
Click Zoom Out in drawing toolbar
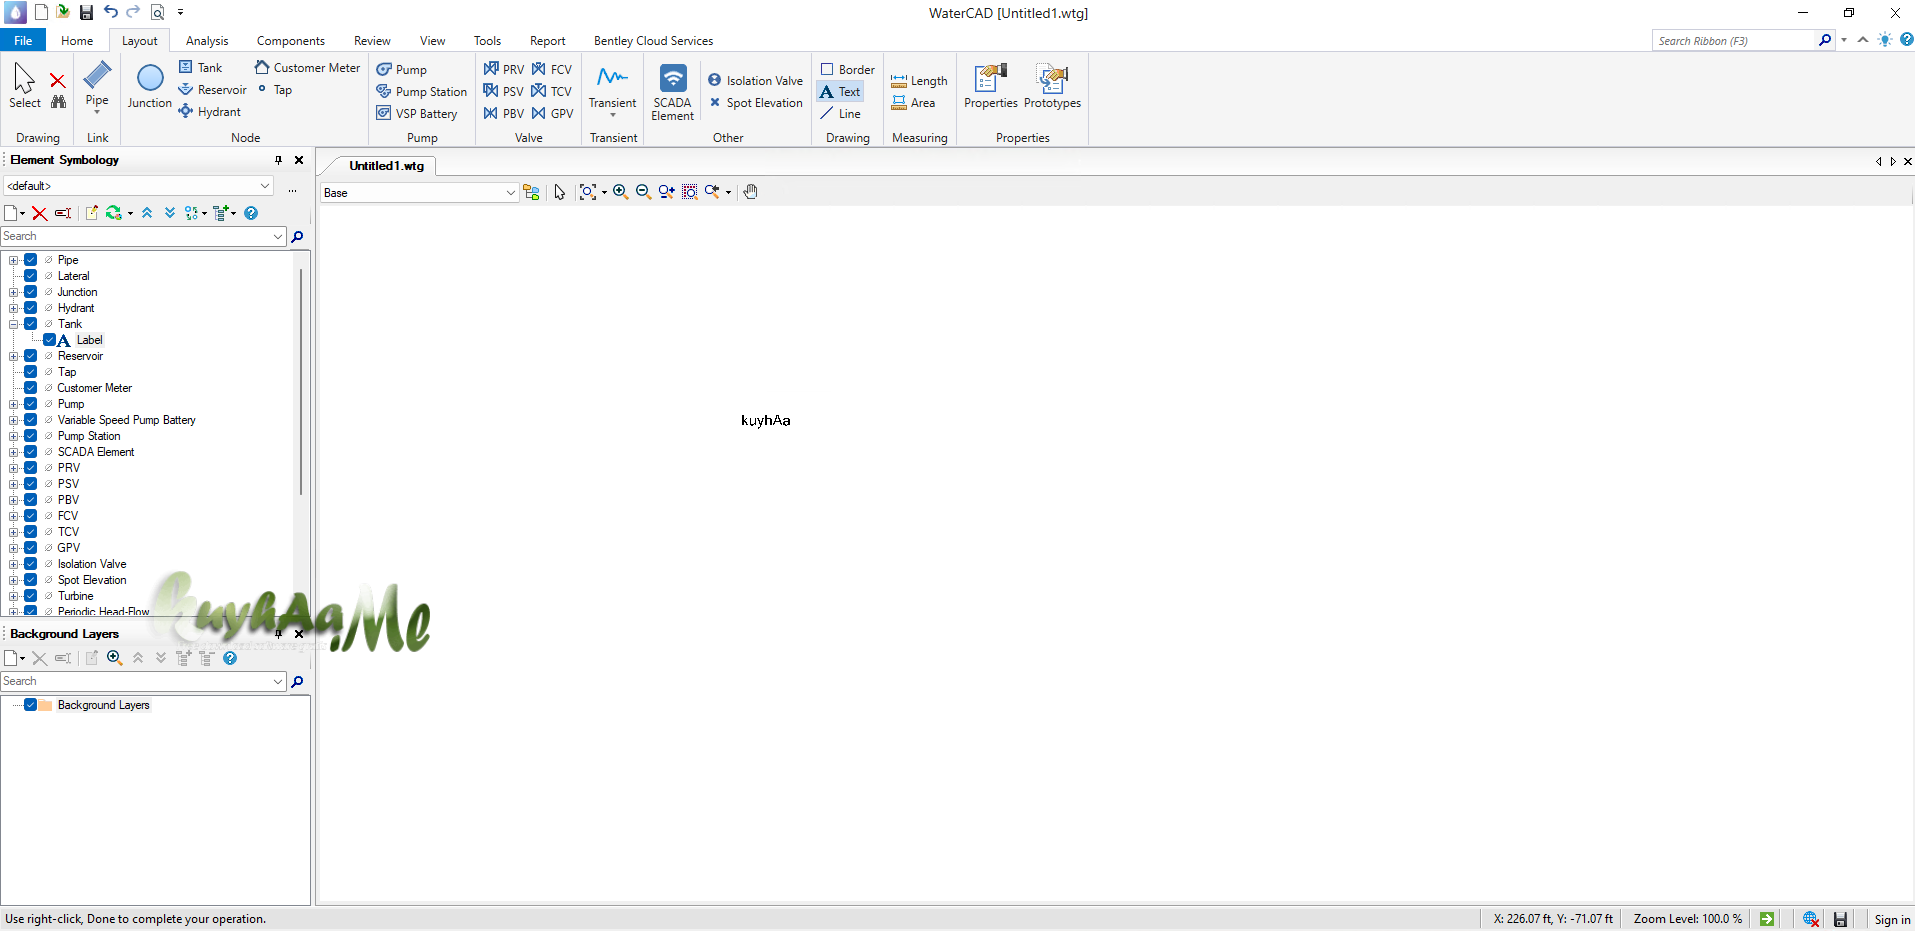coord(643,192)
